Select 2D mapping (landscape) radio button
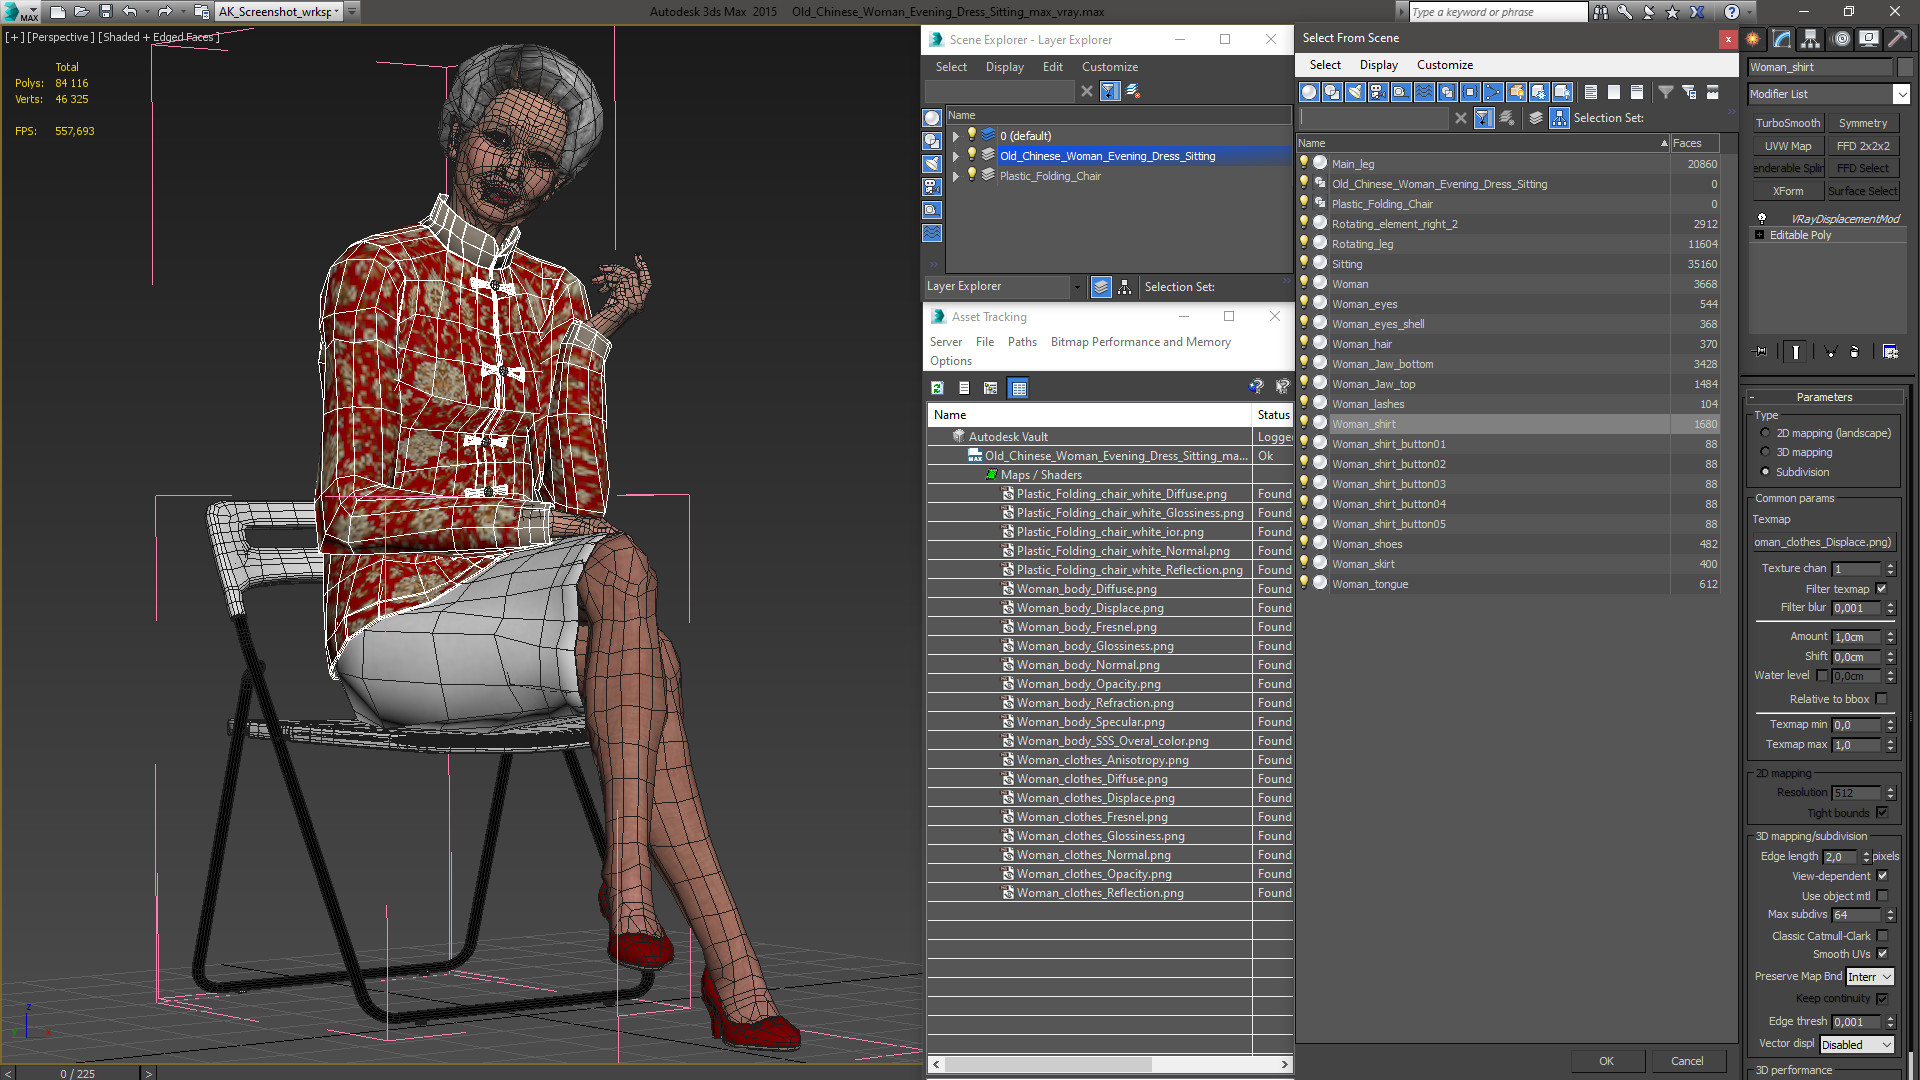 [x=1765, y=433]
